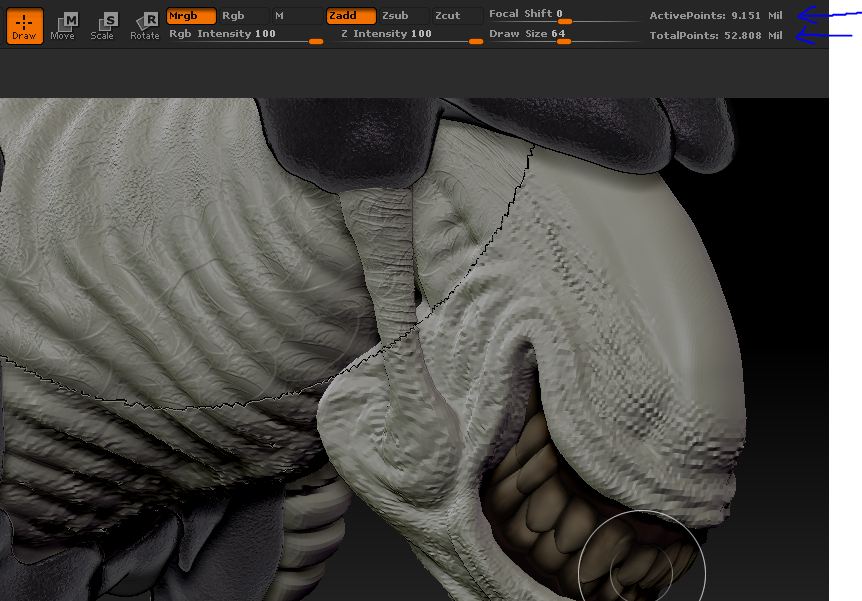Switch to Zsub mode

[403, 16]
